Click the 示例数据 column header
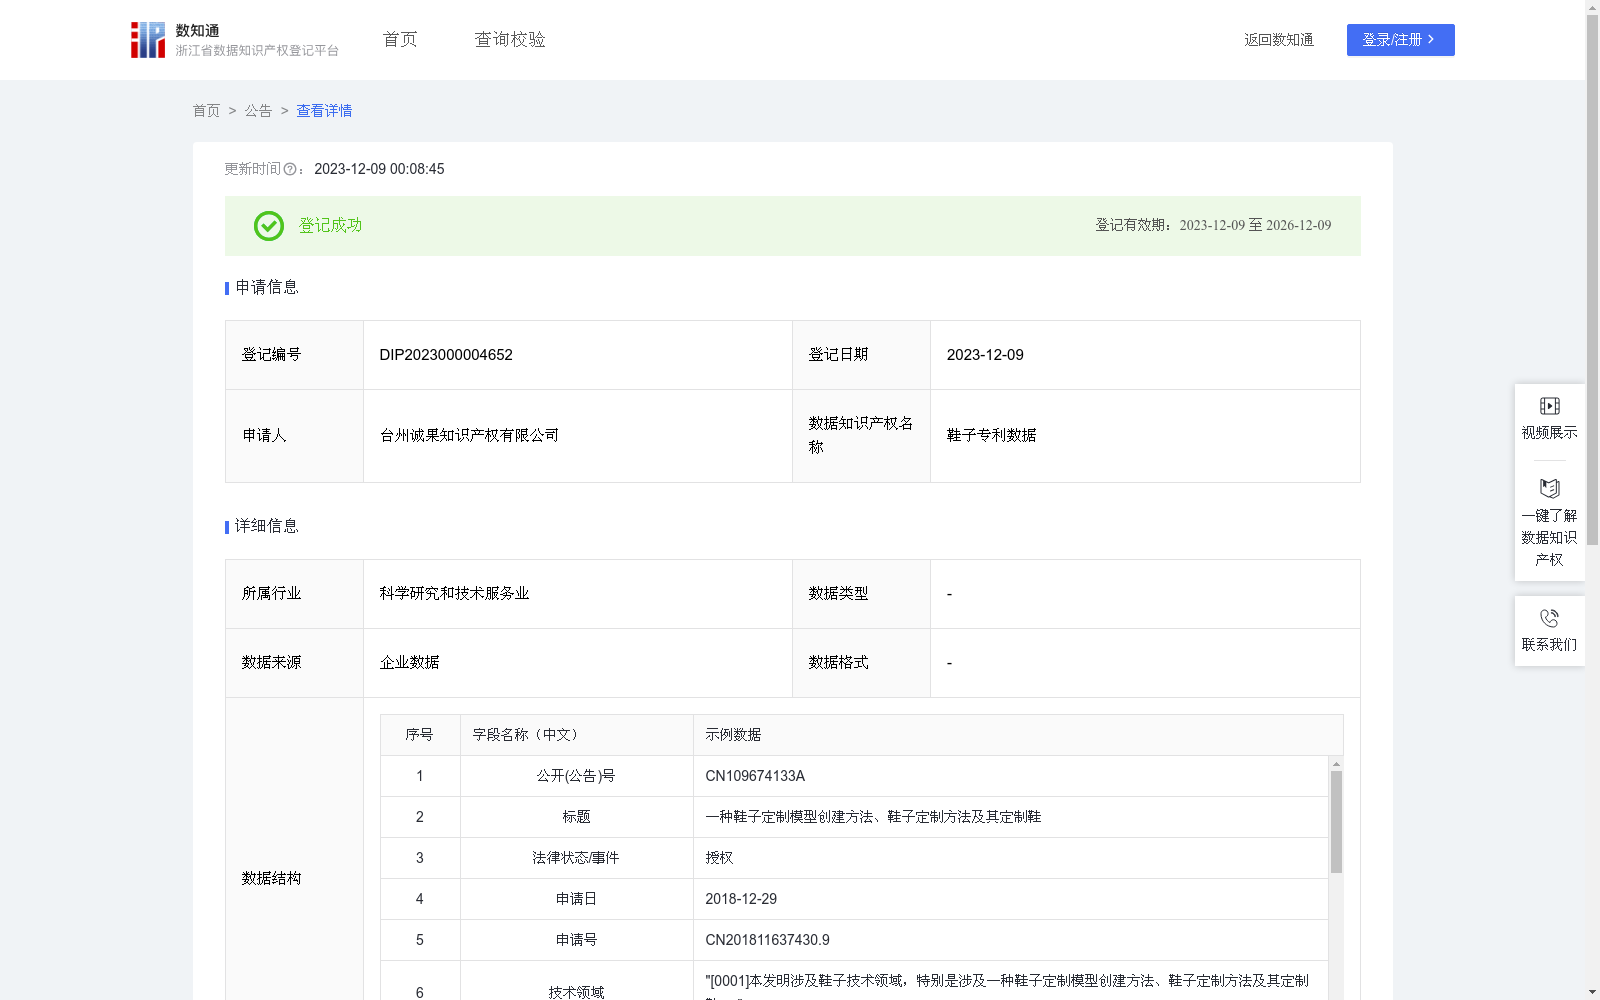 coord(1018,735)
